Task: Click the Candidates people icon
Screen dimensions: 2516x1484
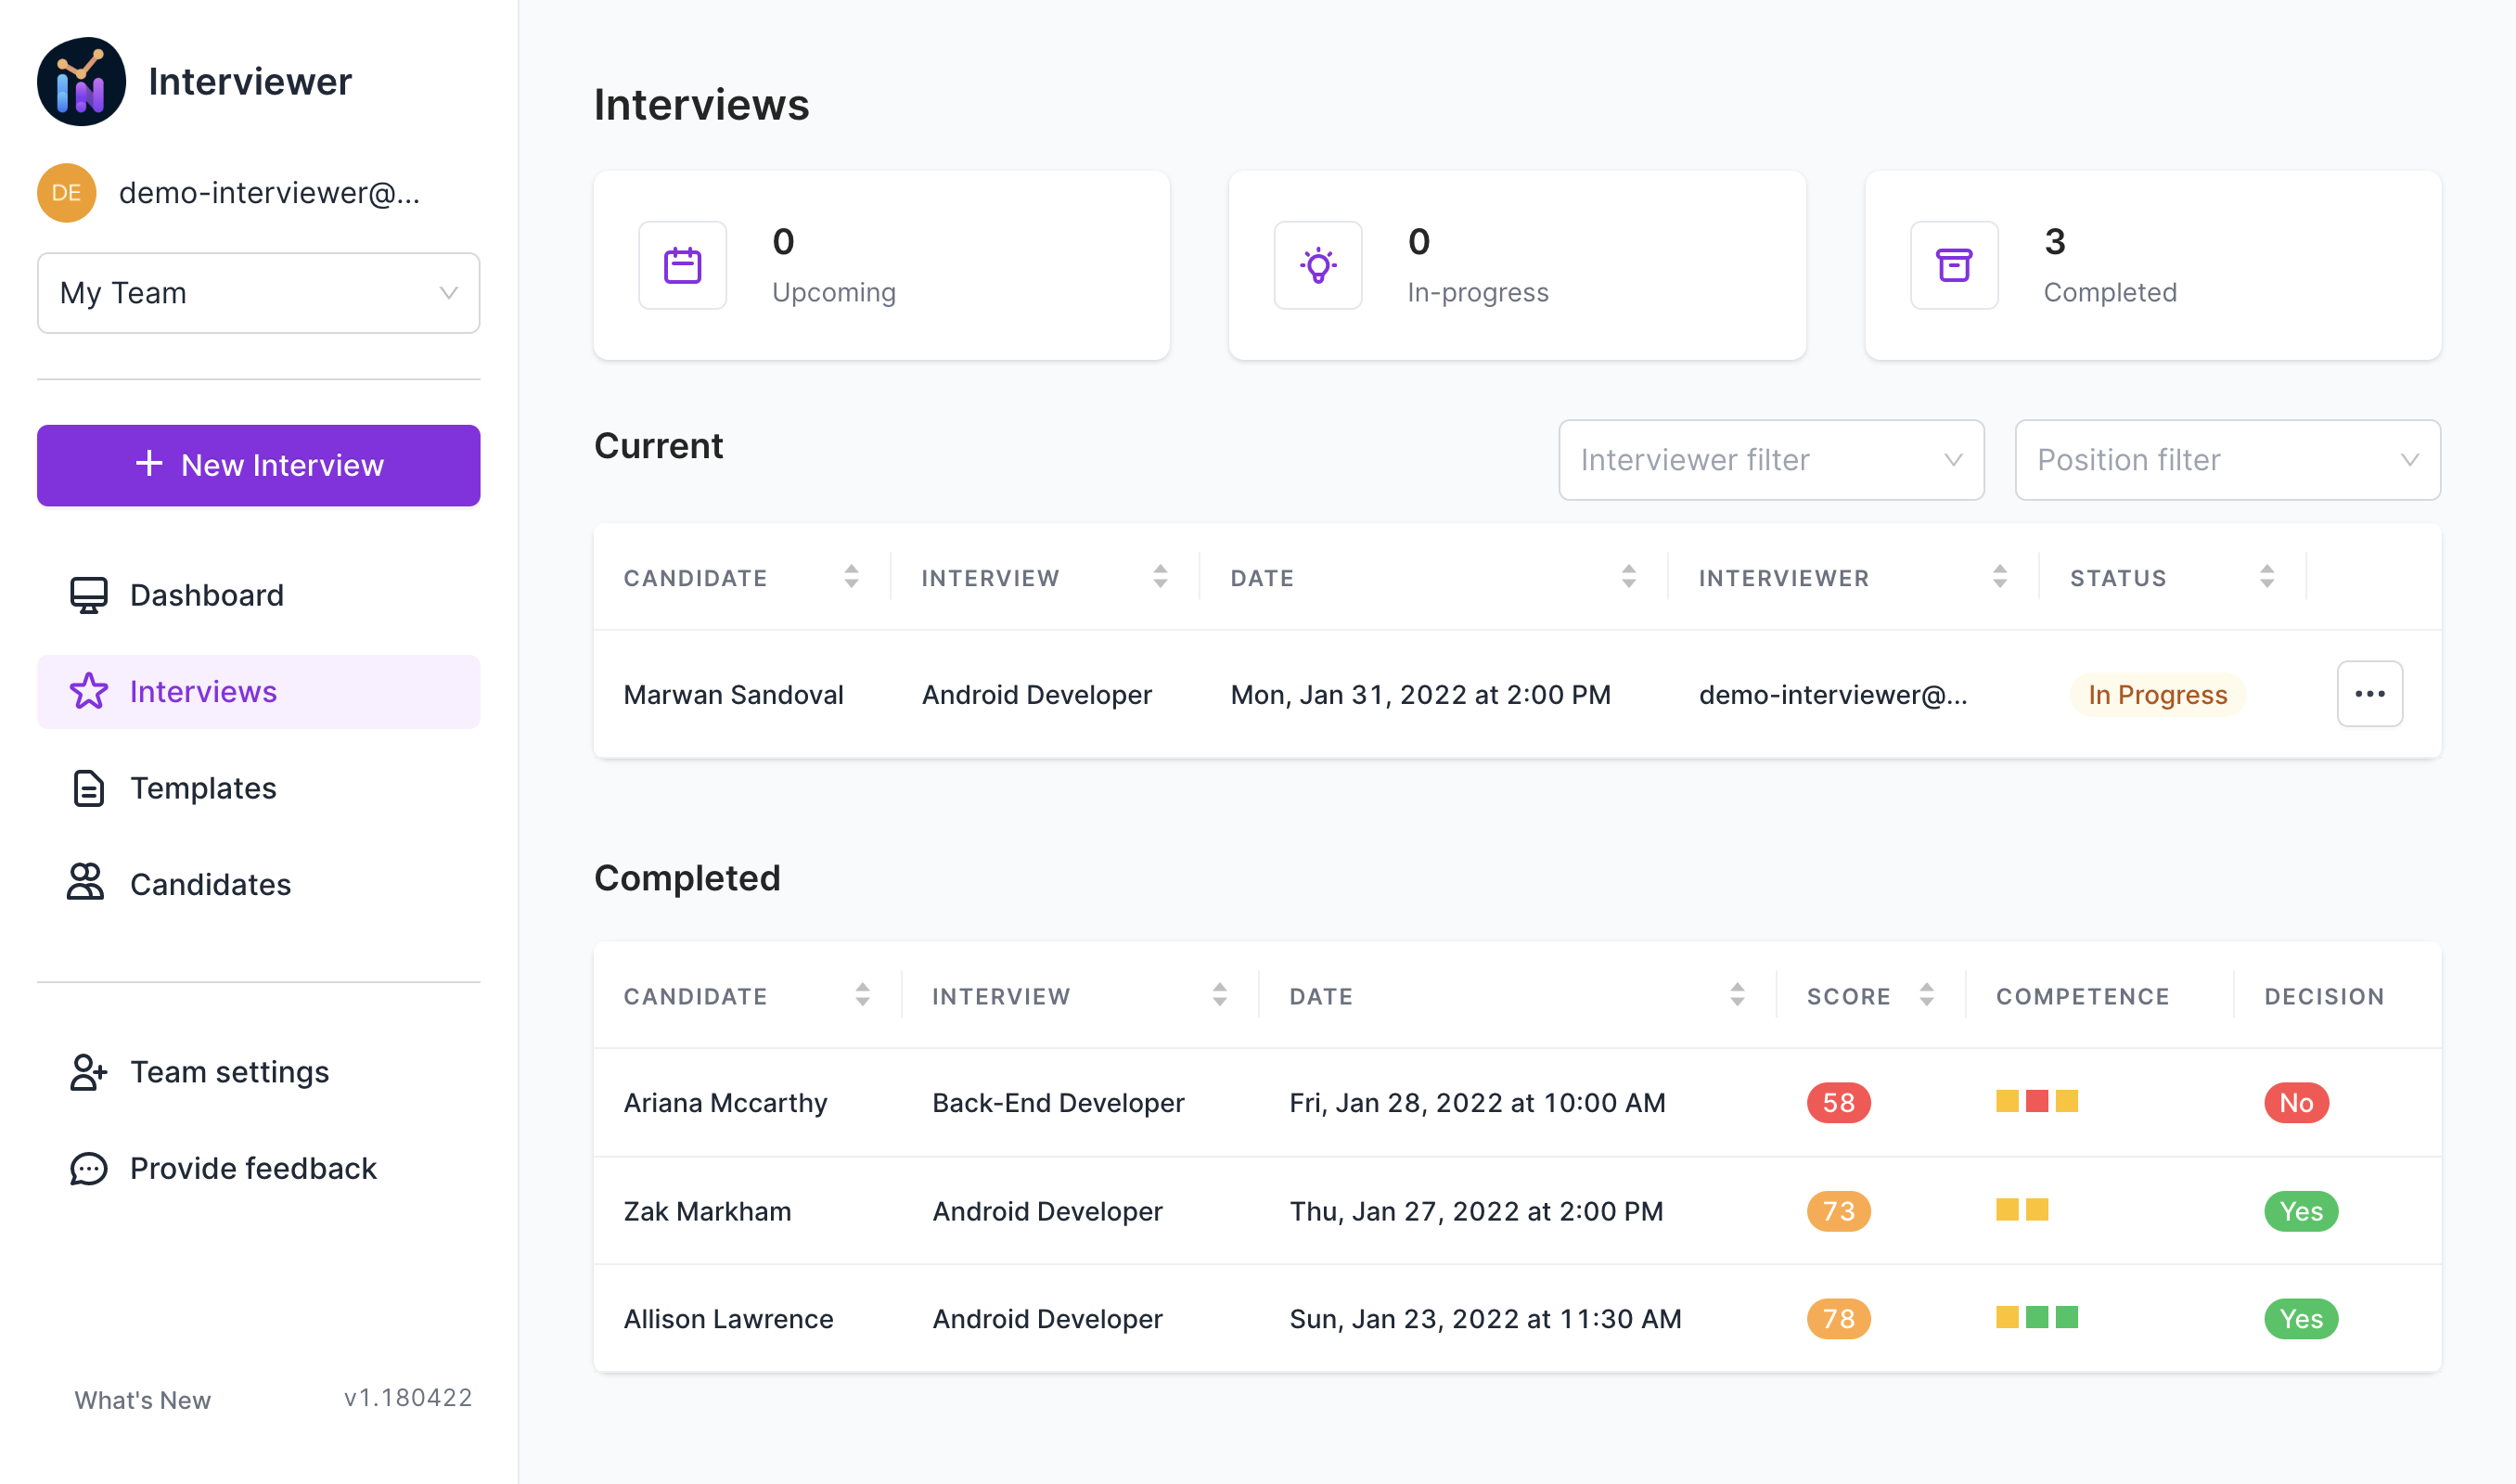Action: pos(88,884)
